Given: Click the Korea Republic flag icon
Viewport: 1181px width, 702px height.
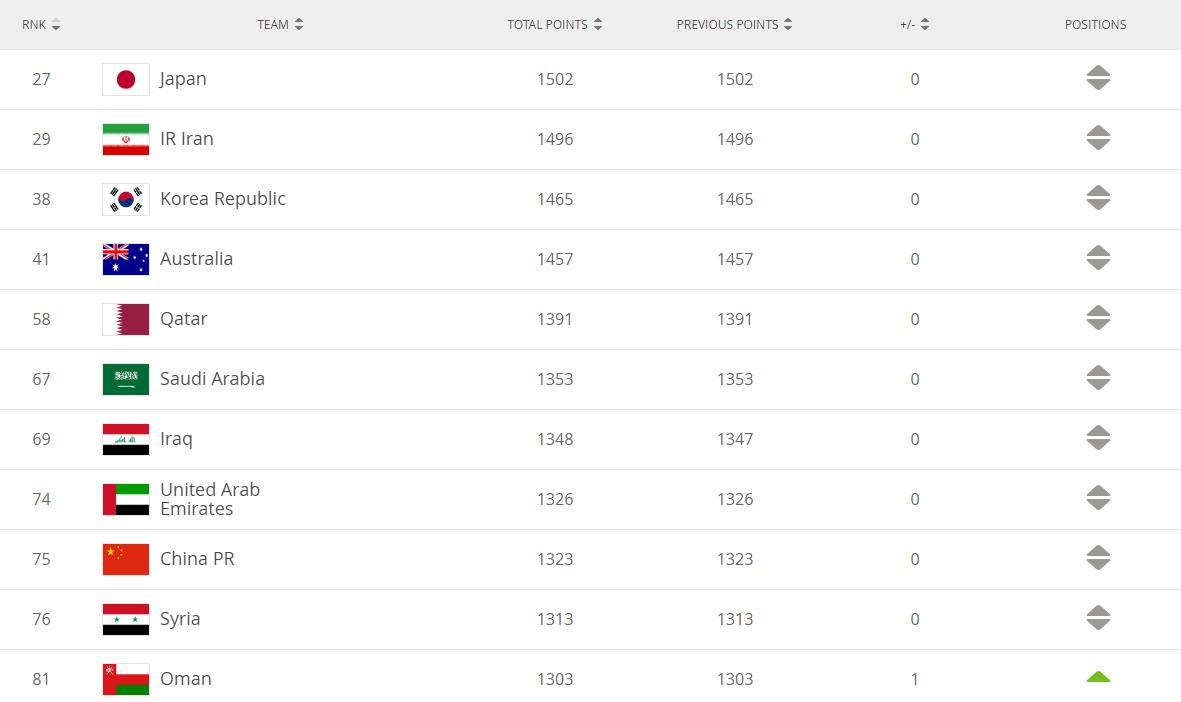Looking at the screenshot, I should [126, 200].
